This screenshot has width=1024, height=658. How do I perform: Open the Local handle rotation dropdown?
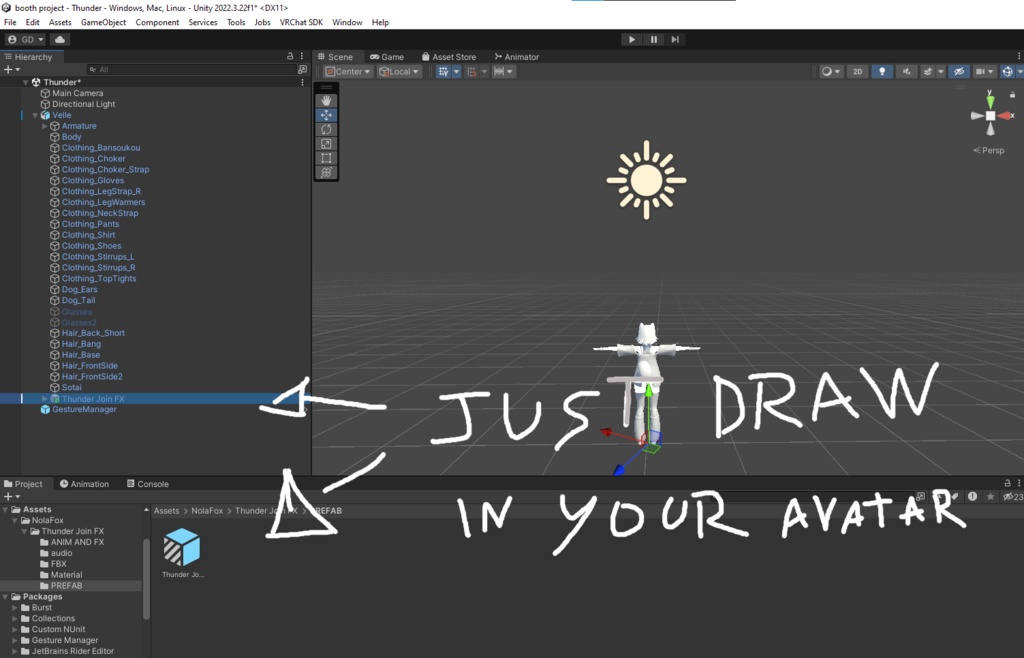pyautogui.click(x=399, y=72)
